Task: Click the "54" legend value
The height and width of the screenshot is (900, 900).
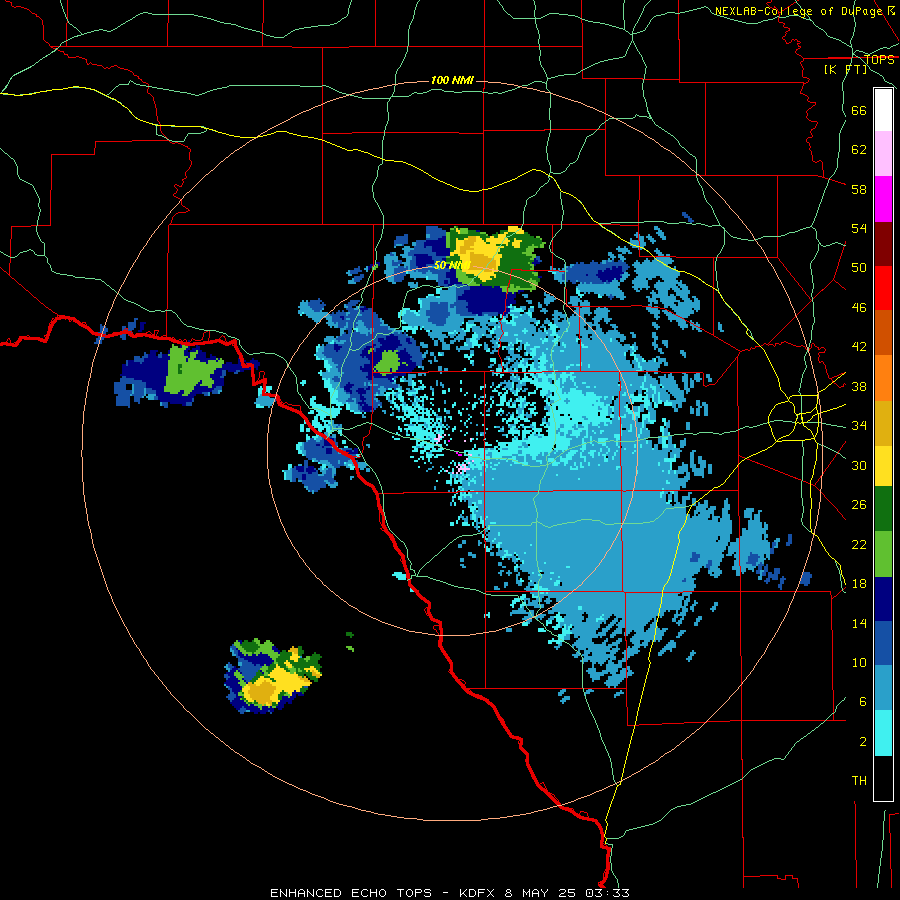Action: [x=859, y=228]
